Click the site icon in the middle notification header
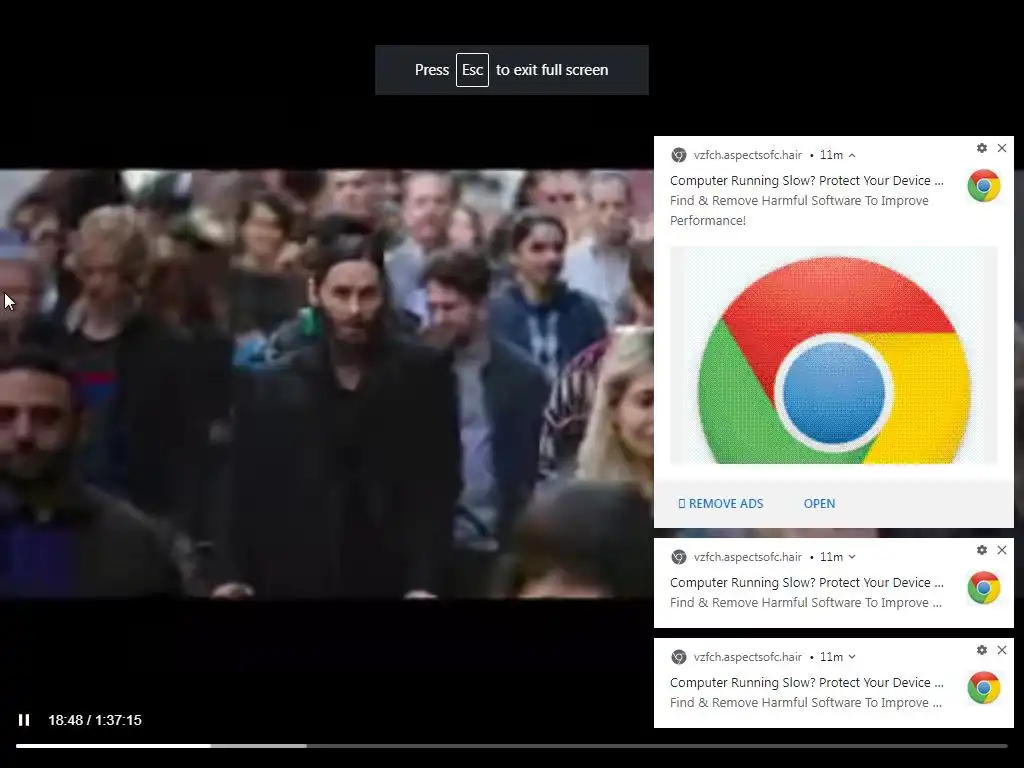 point(679,557)
